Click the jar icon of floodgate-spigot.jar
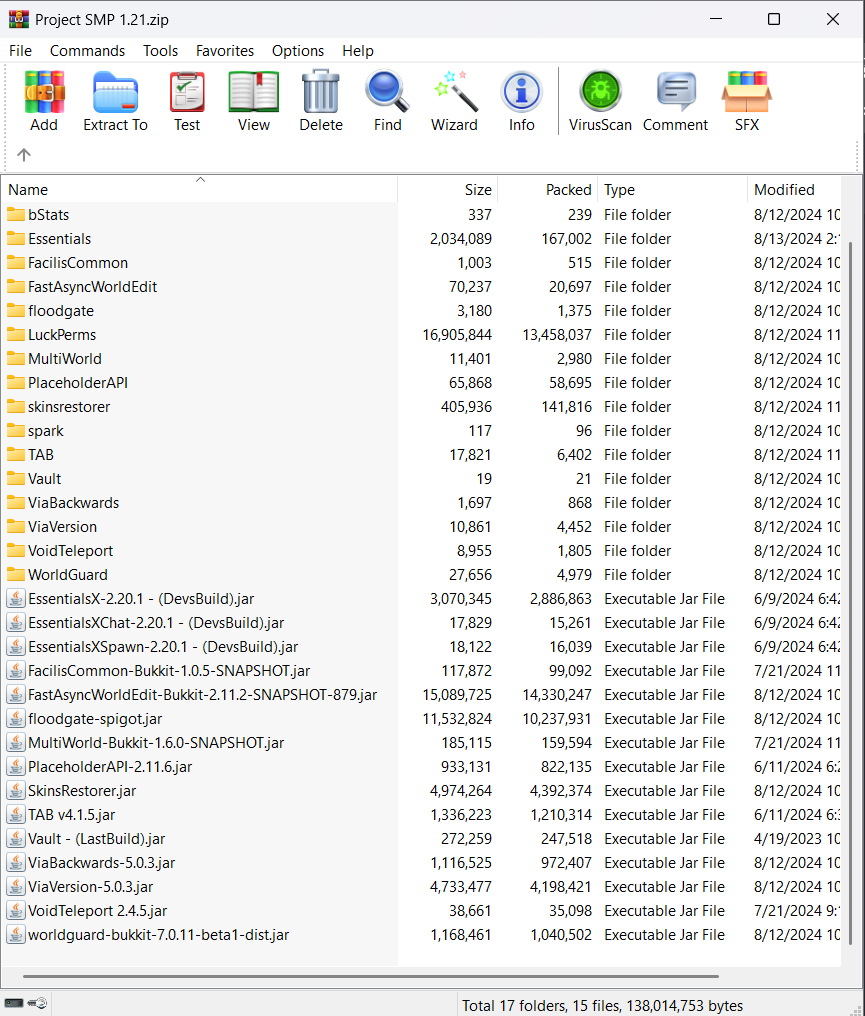The width and height of the screenshot is (865, 1016). point(16,719)
